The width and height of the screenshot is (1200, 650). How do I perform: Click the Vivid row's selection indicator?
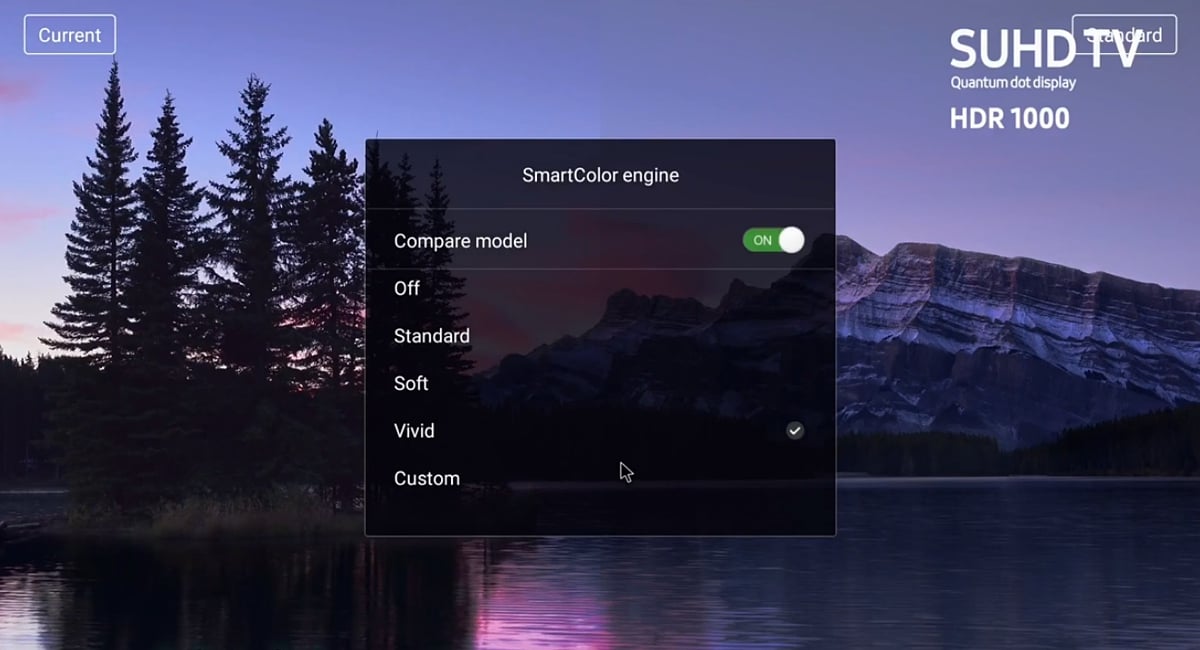[x=795, y=430]
